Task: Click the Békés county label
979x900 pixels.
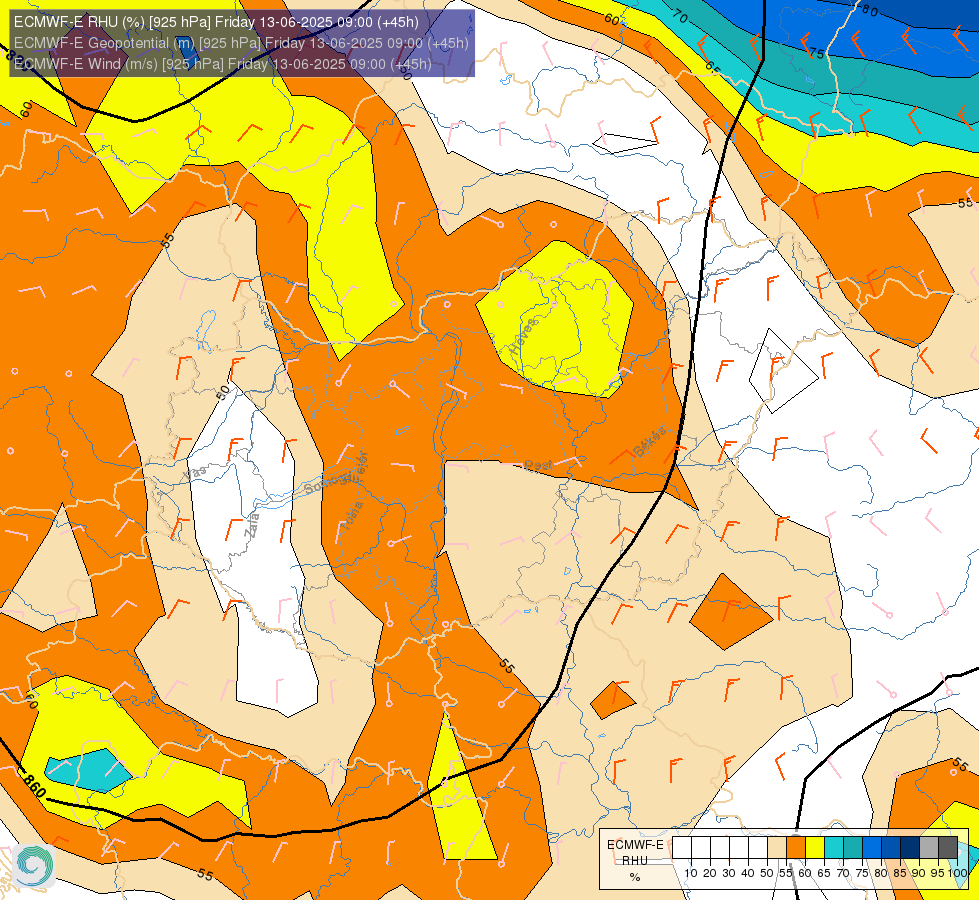Action: (x=649, y=442)
